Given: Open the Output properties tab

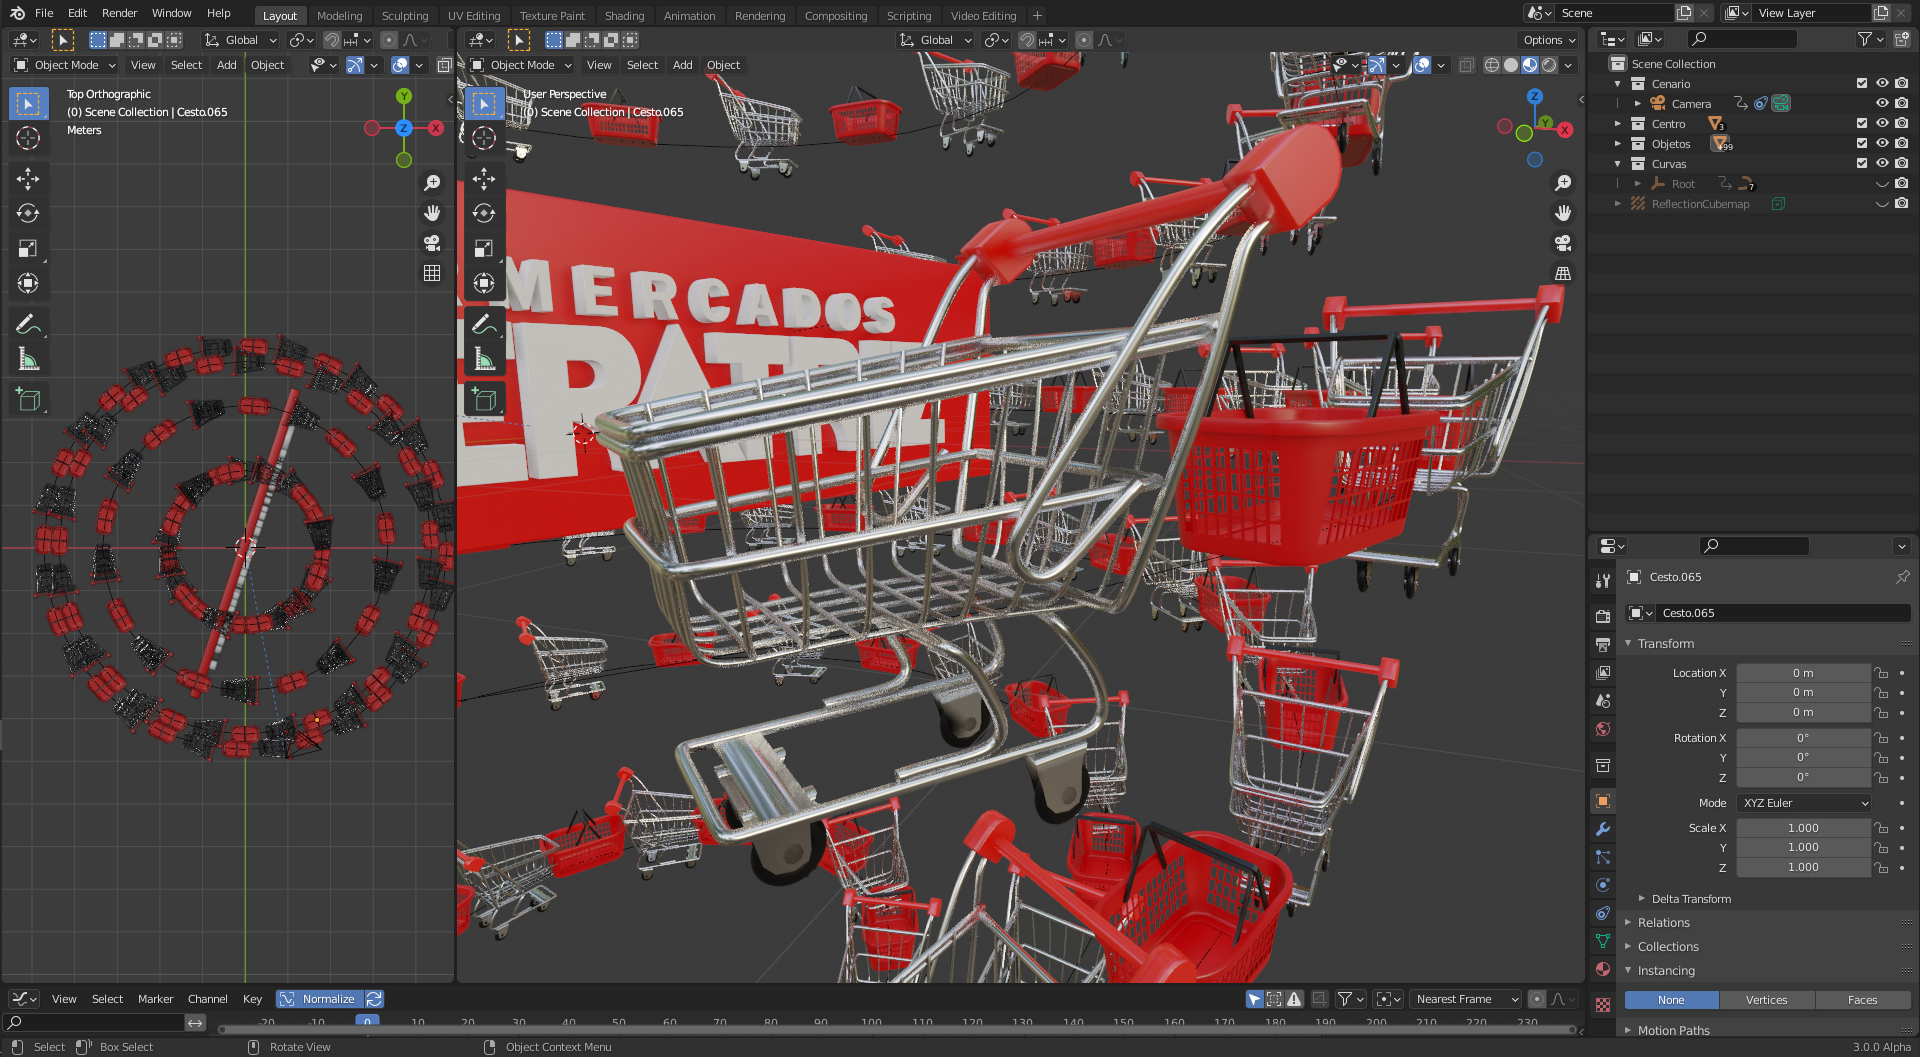Looking at the screenshot, I should tap(1603, 645).
